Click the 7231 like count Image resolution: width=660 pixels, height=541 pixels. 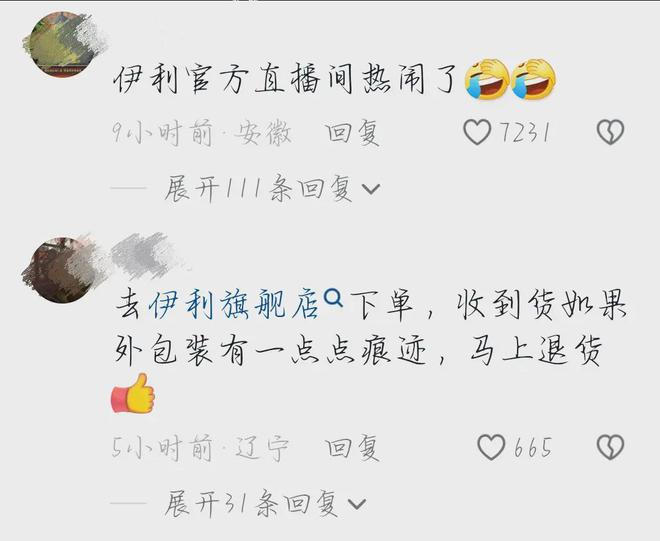(x=525, y=132)
